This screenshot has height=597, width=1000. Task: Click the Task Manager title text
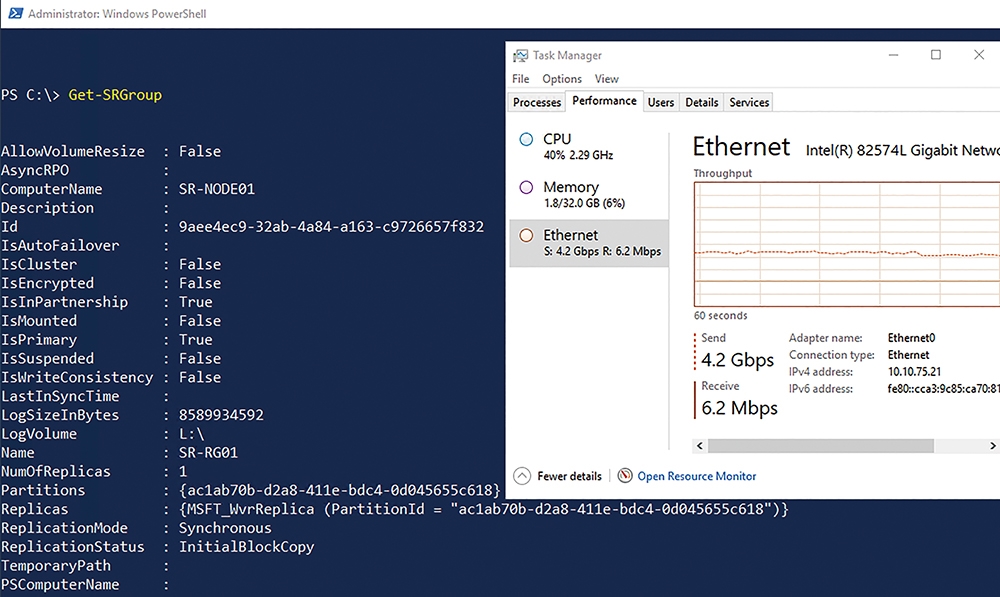(x=567, y=55)
